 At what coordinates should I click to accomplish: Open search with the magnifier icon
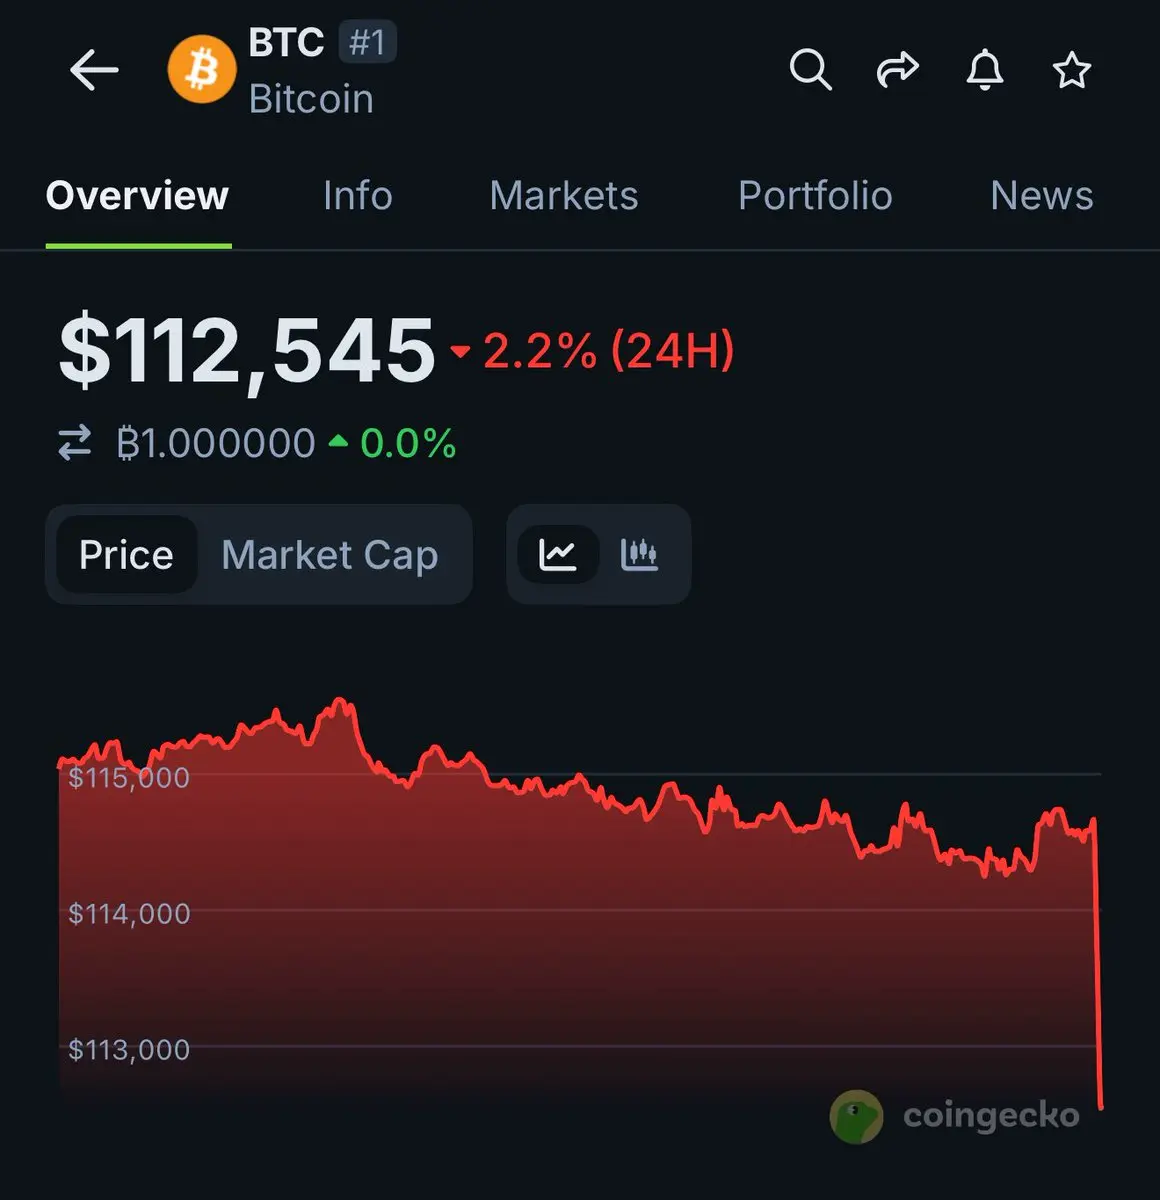[810, 70]
